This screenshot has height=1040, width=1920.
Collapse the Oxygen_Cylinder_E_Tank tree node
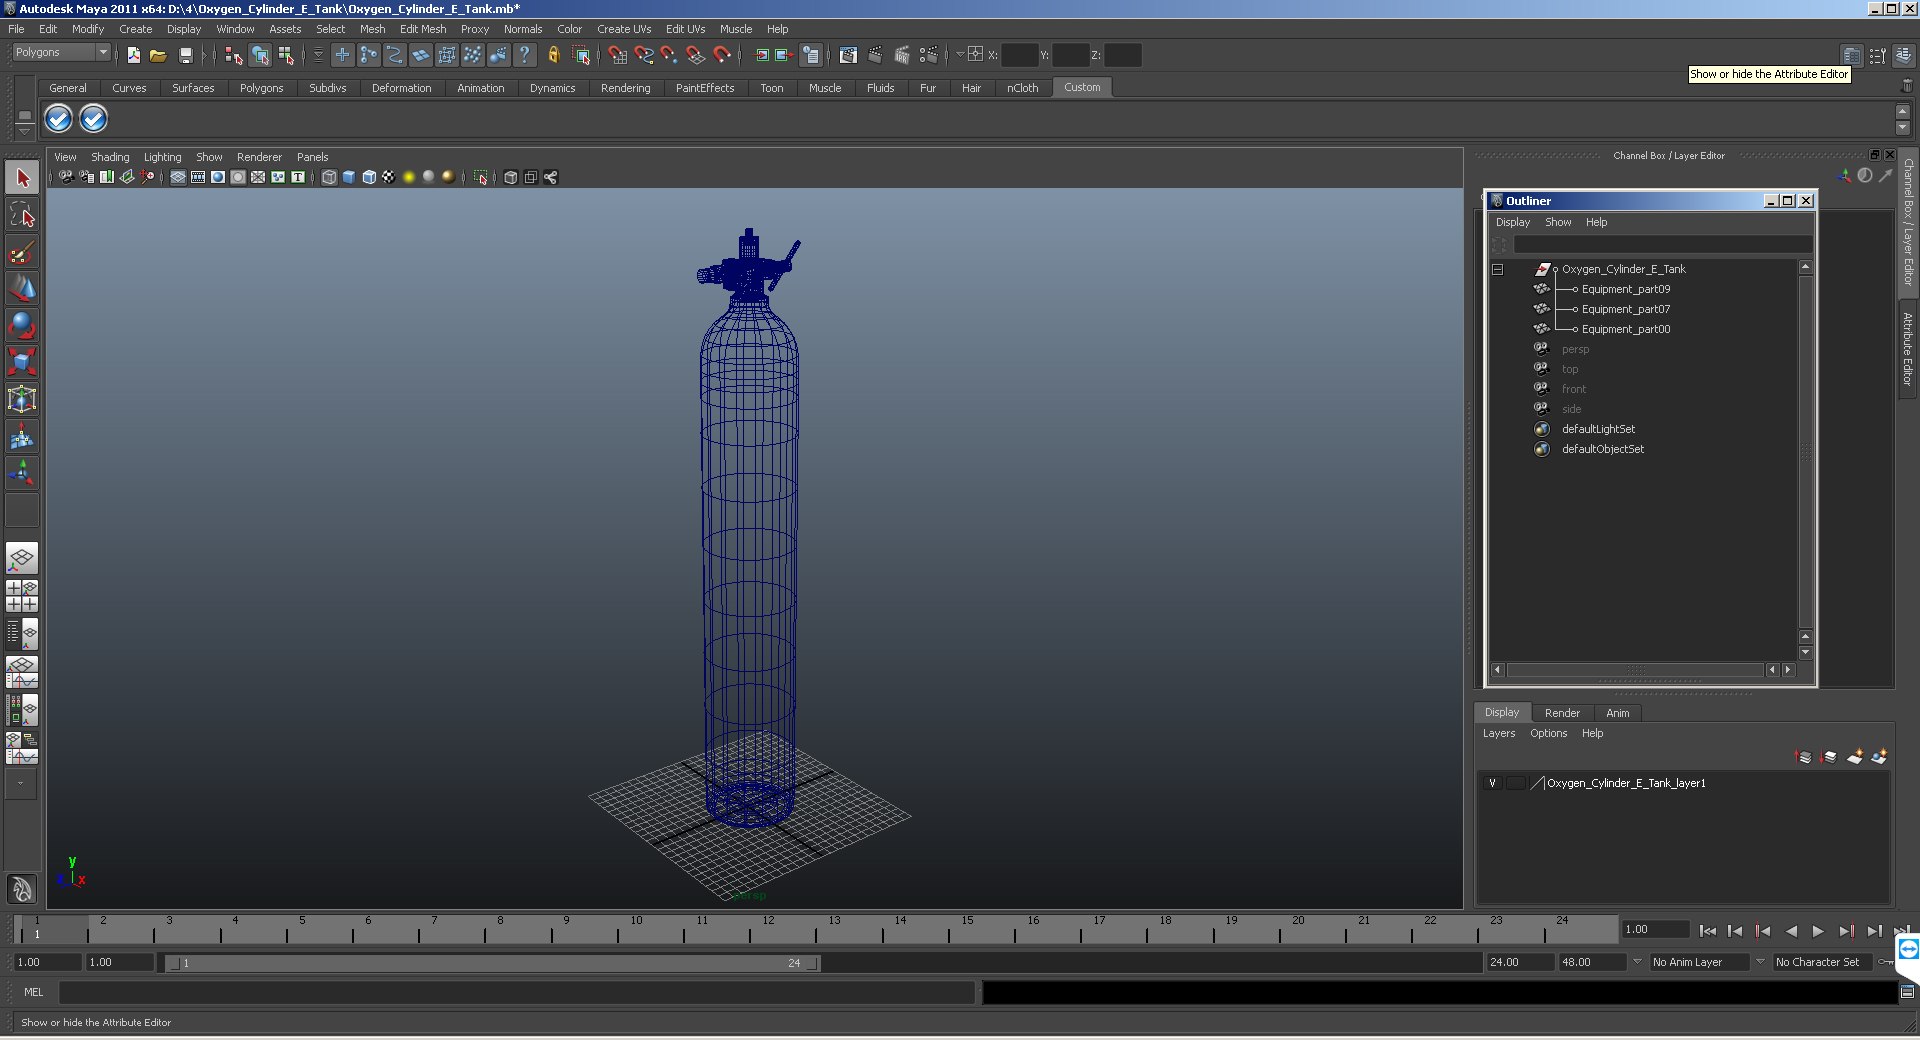point(1498,269)
